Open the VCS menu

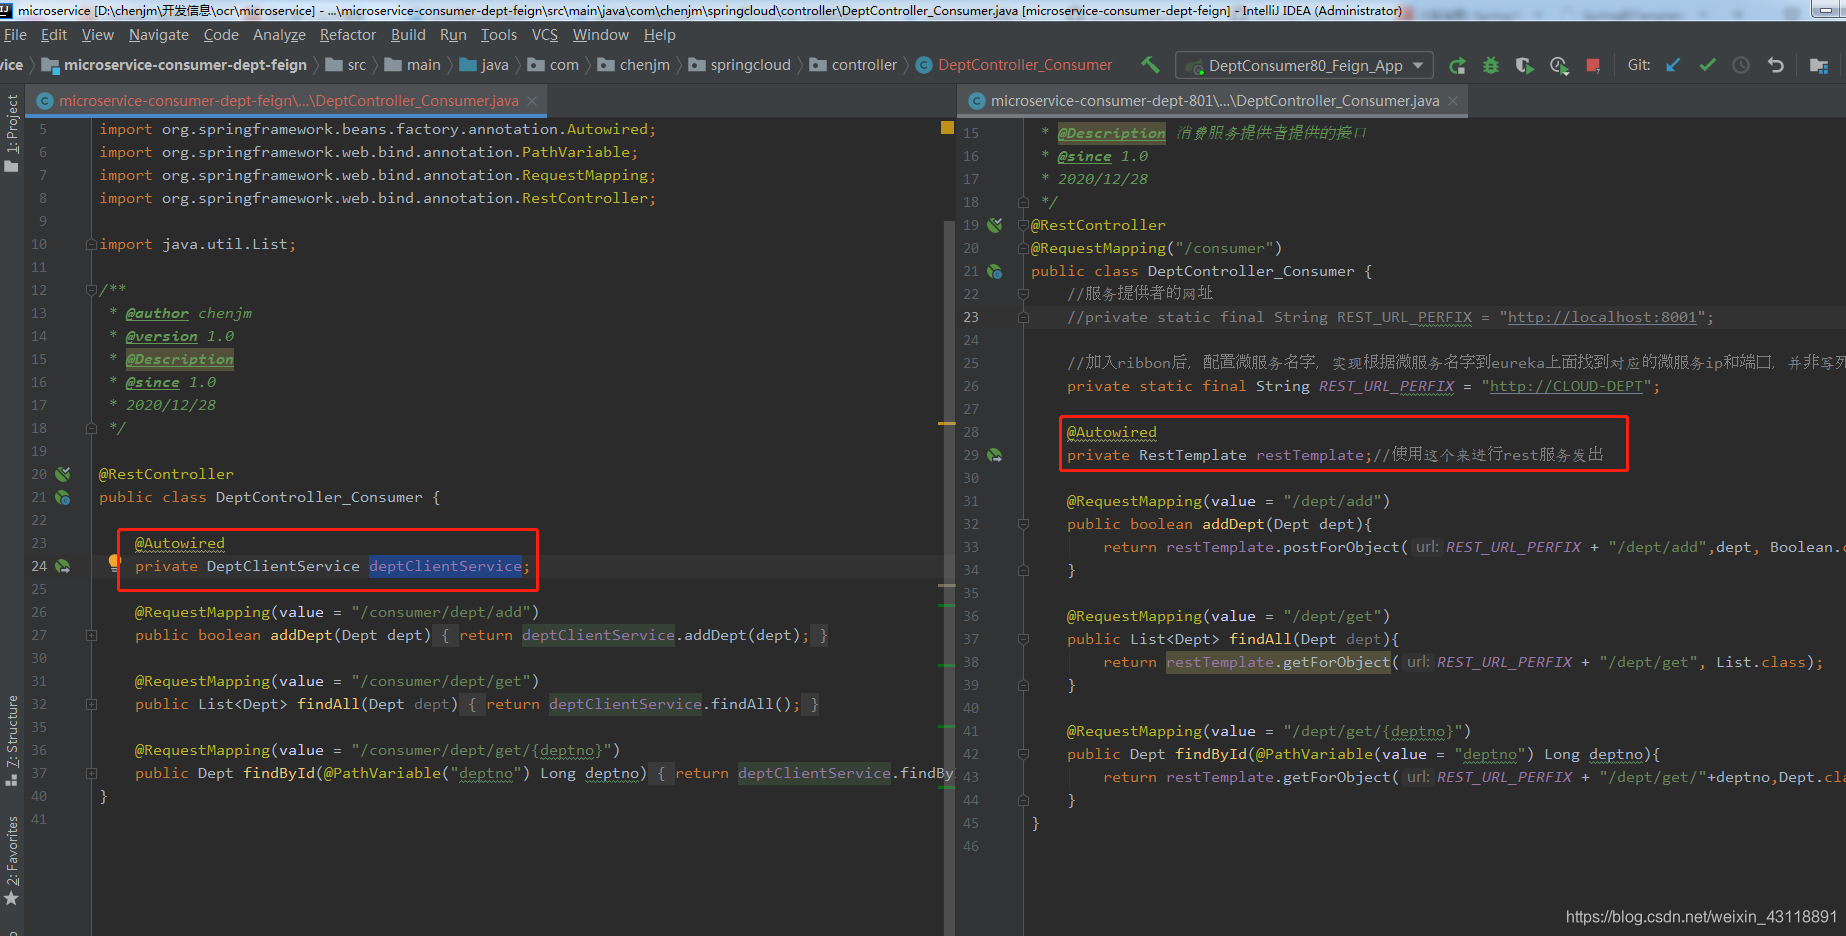pyautogui.click(x=545, y=35)
